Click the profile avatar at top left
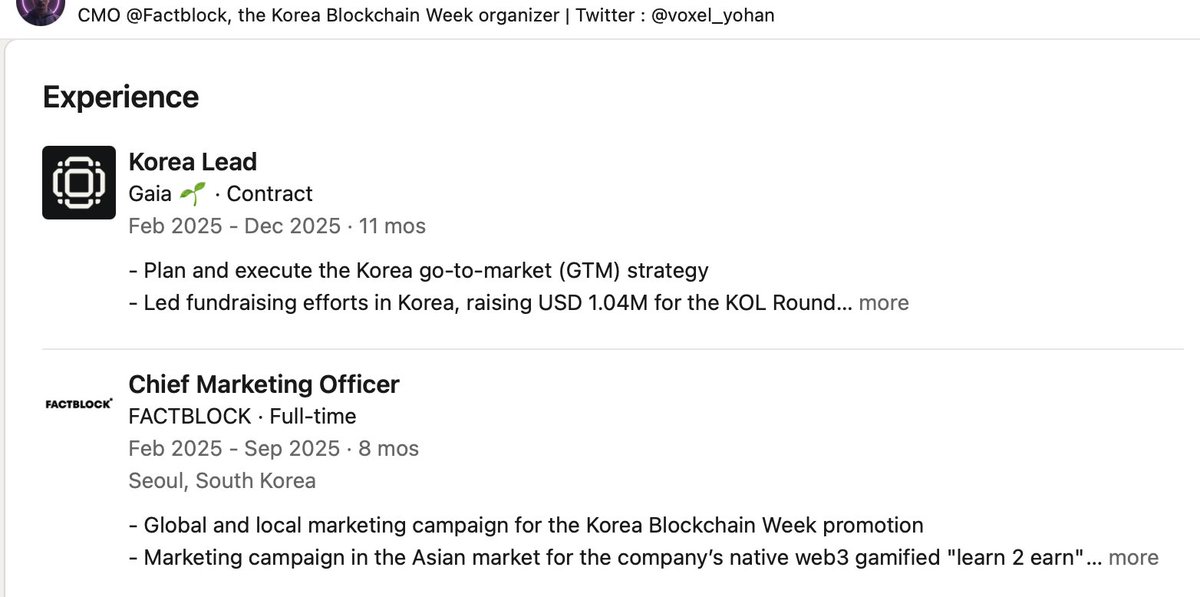Viewport: 1200px width, 597px height. [x=42, y=10]
